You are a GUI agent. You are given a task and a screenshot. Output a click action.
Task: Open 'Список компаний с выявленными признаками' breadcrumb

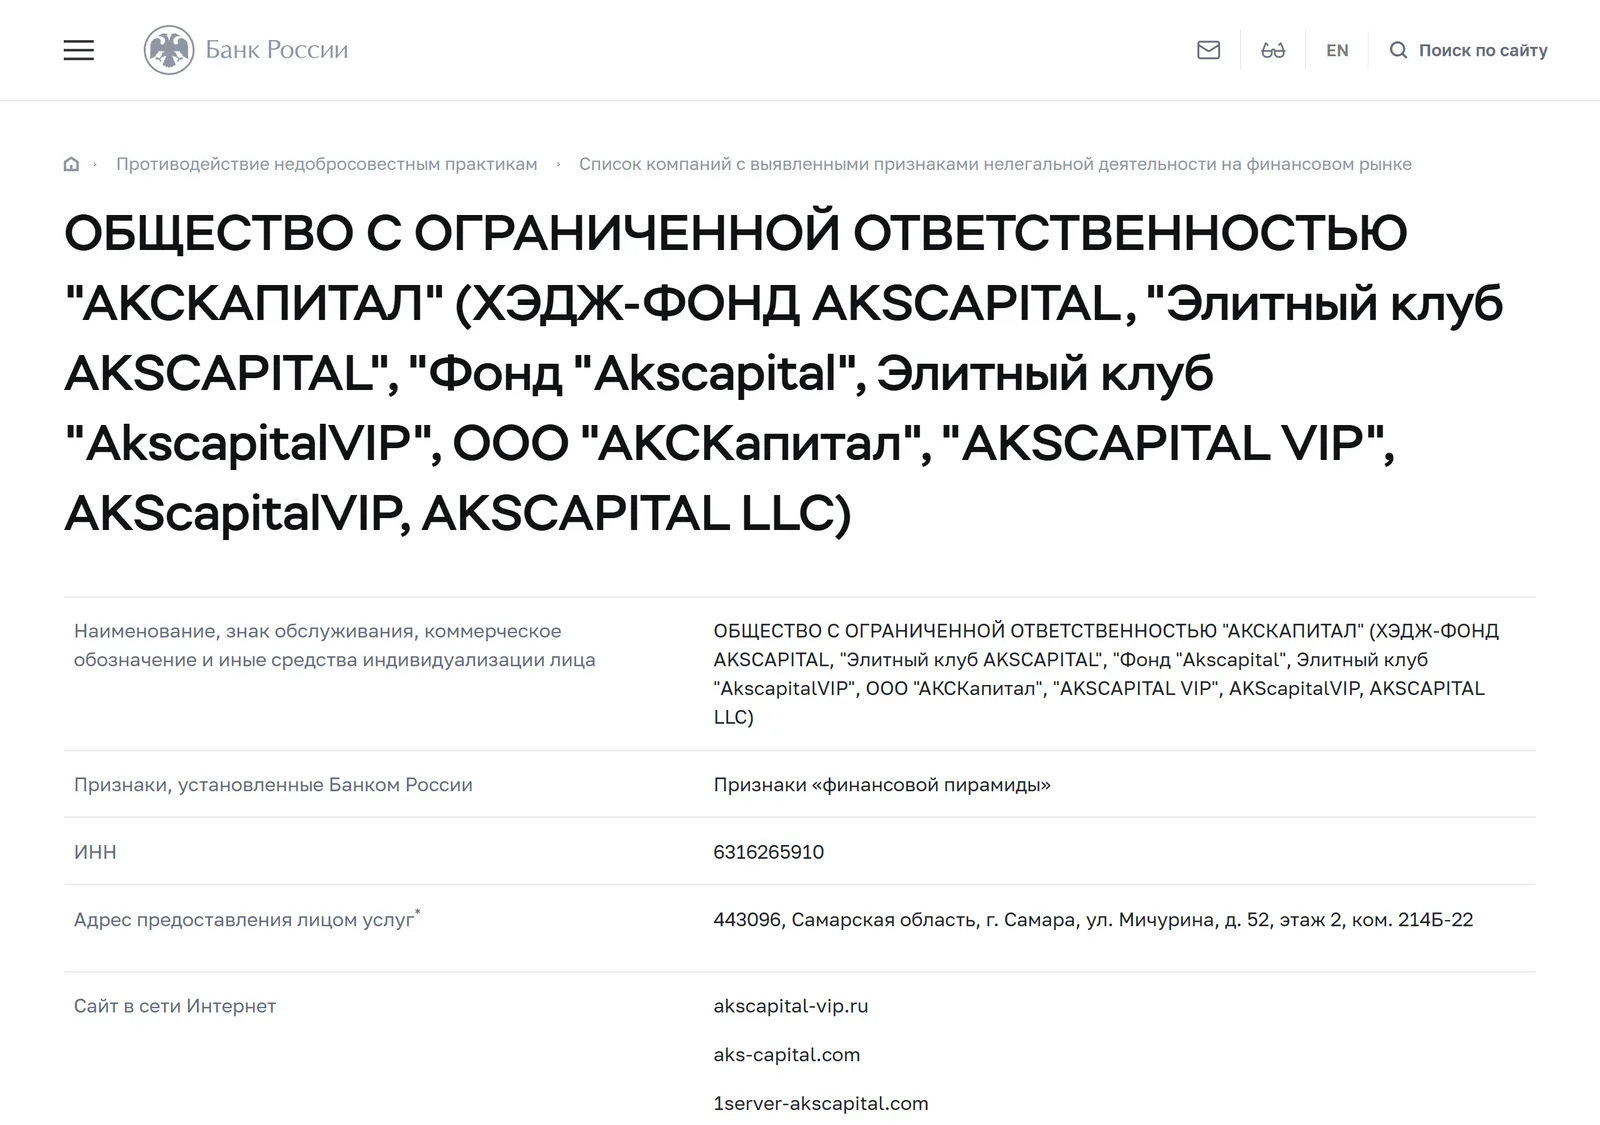coord(995,164)
